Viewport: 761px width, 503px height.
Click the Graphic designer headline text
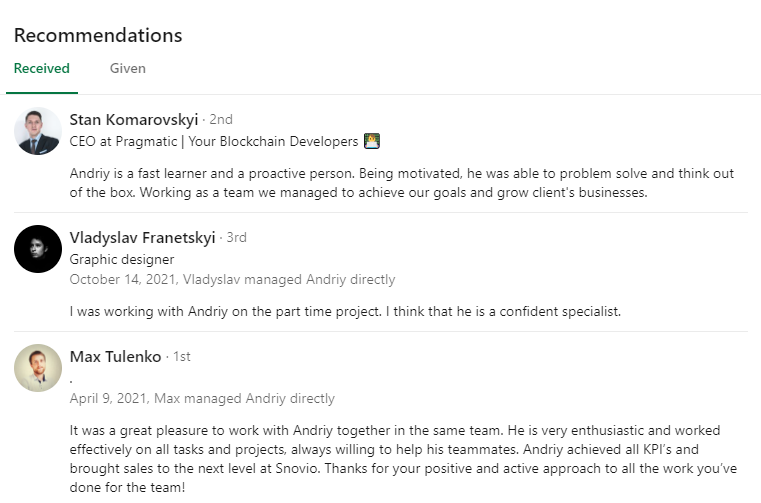click(122, 259)
